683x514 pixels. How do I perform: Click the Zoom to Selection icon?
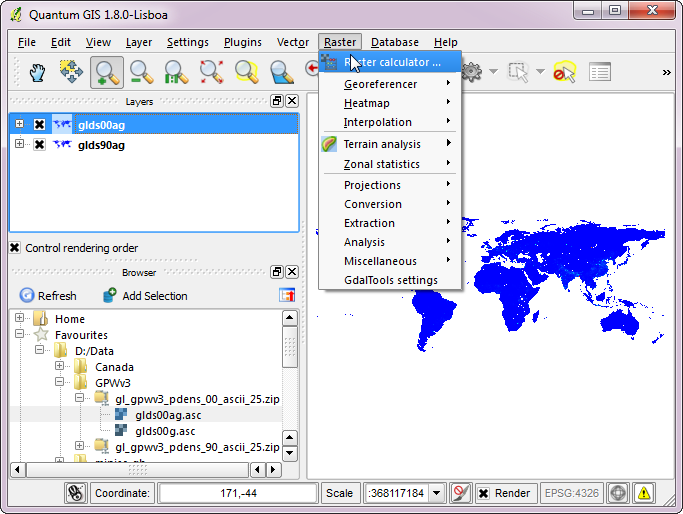(247, 72)
